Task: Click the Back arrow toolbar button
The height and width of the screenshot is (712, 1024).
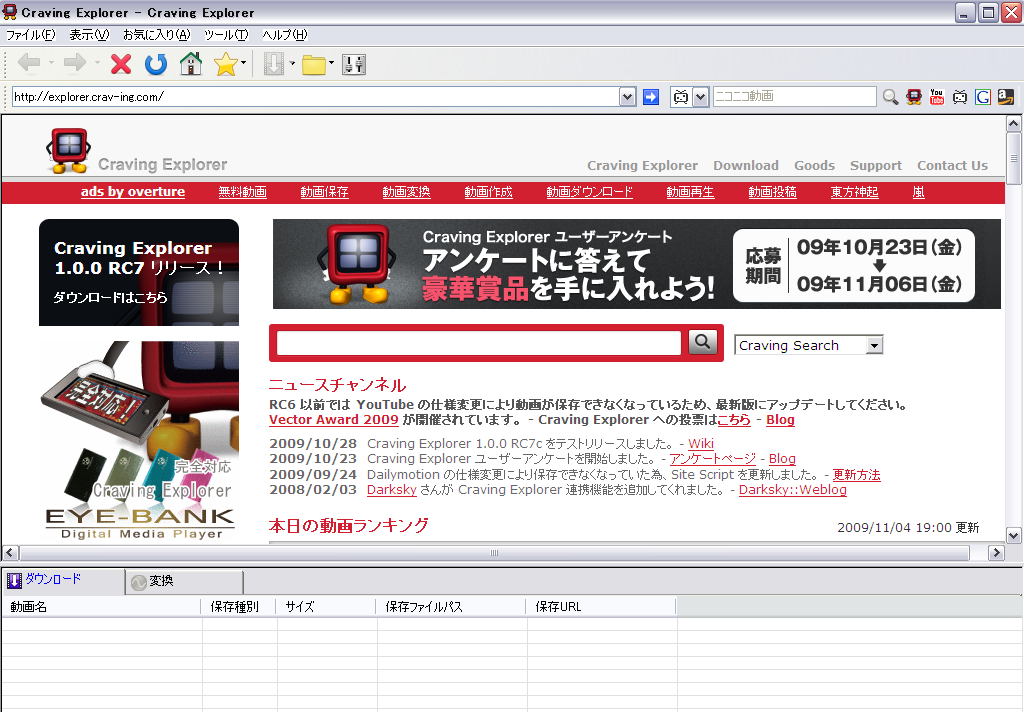Action: pyautogui.click(x=29, y=63)
